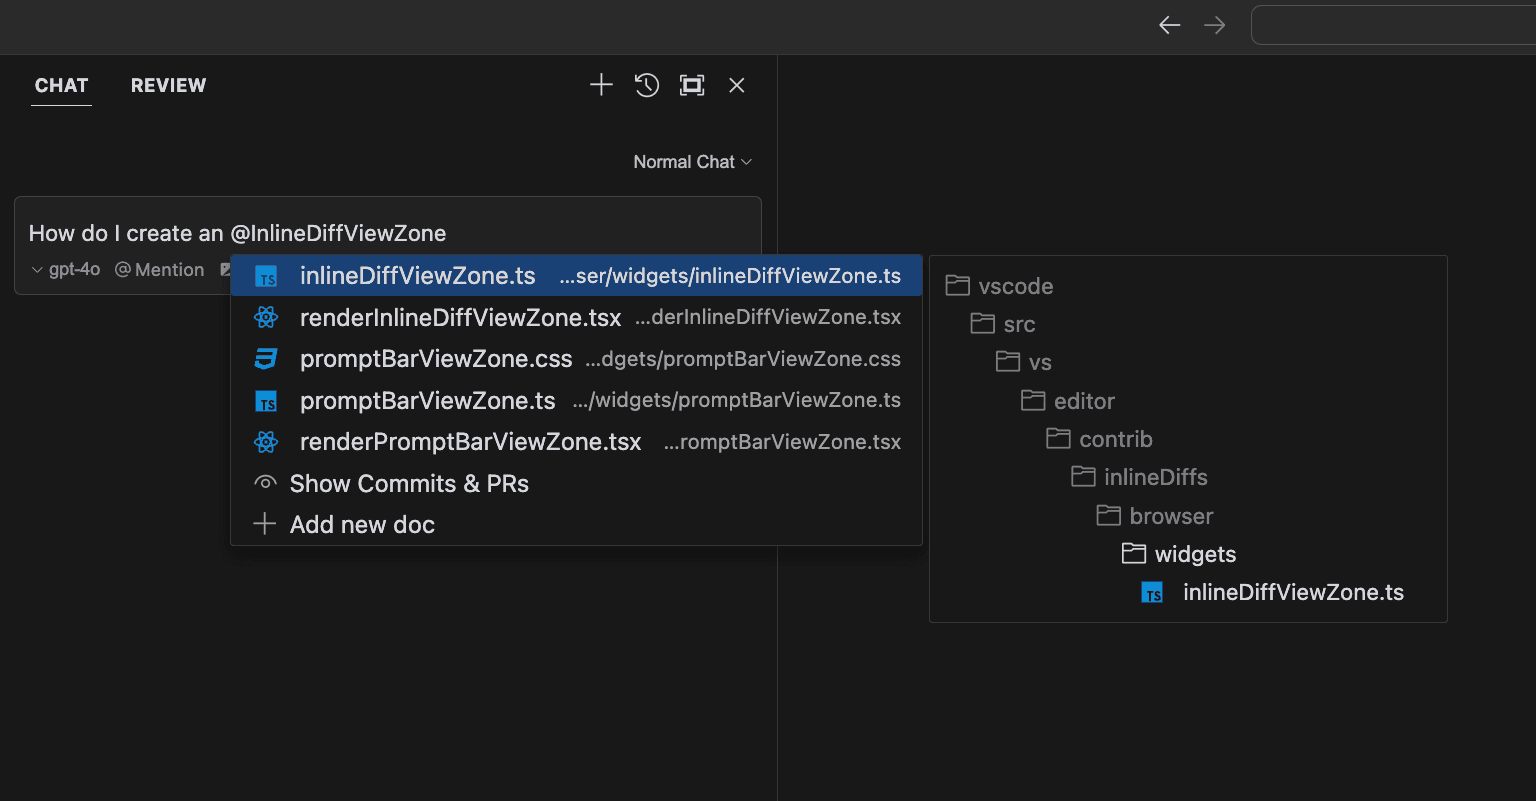Go back with the left arrow
The height and width of the screenshot is (801, 1536).
1169,25
